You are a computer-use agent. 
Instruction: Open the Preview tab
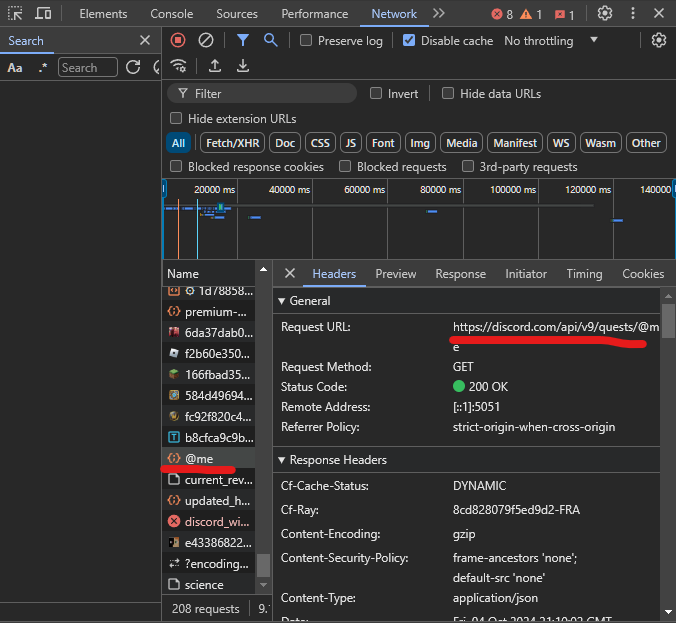[x=396, y=274]
